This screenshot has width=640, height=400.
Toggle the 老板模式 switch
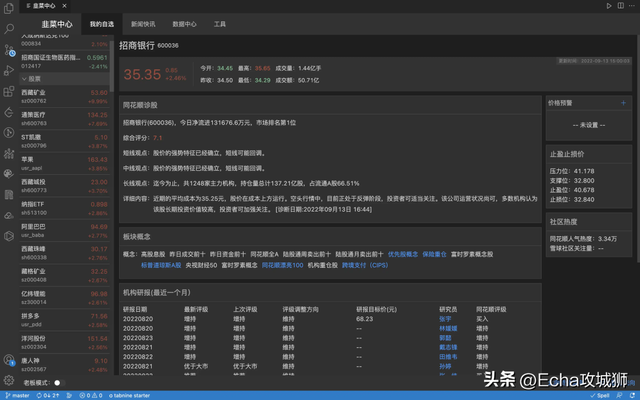[x=58, y=382]
